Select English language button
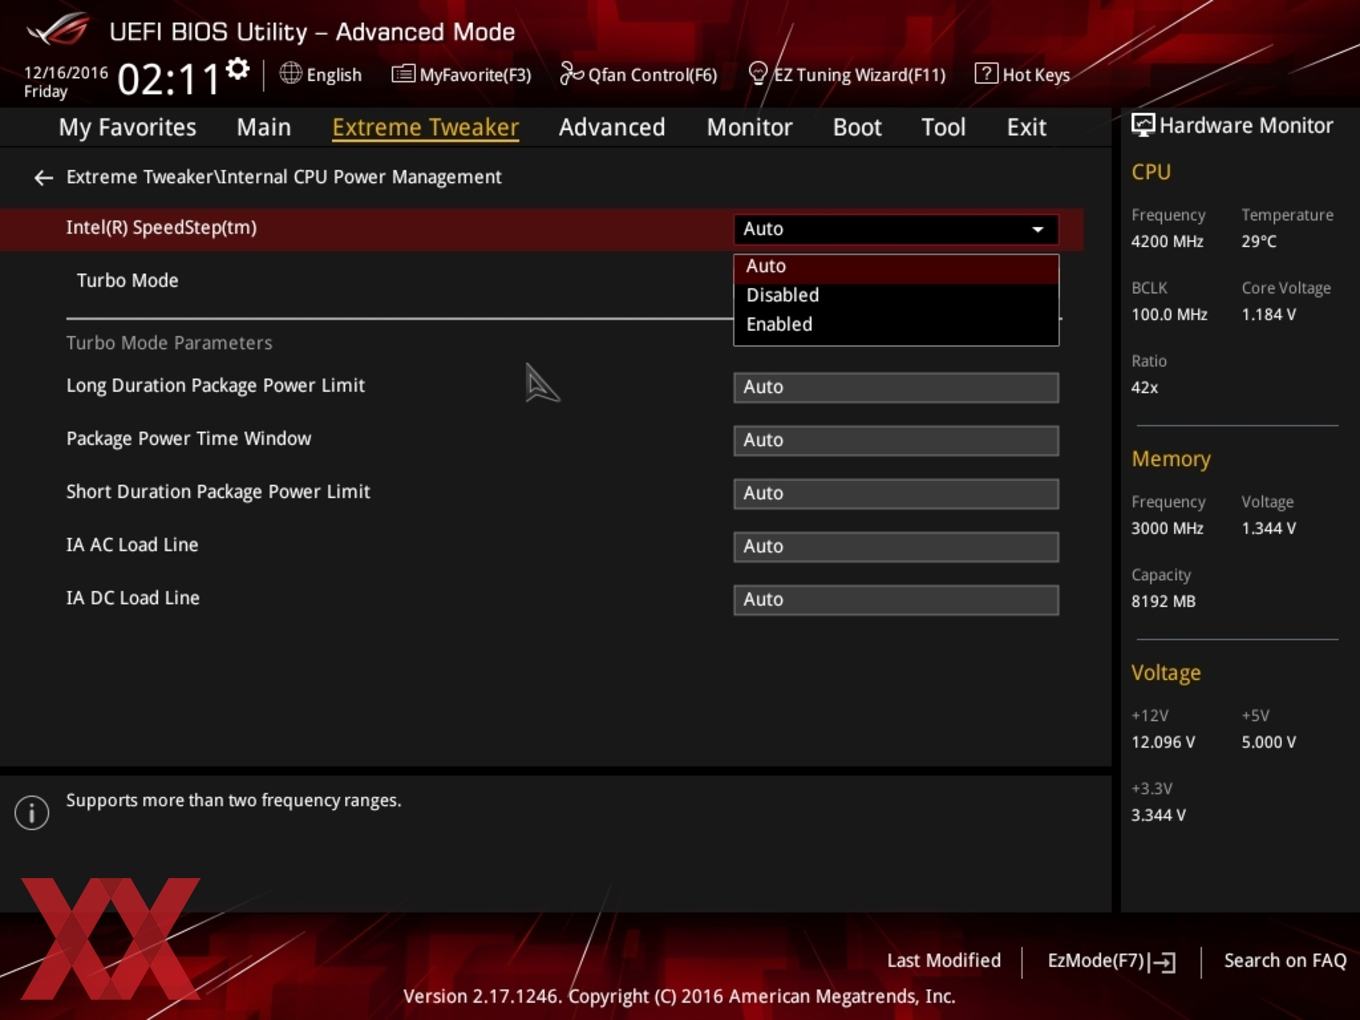The height and width of the screenshot is (1020, 1360). point(321,74)
